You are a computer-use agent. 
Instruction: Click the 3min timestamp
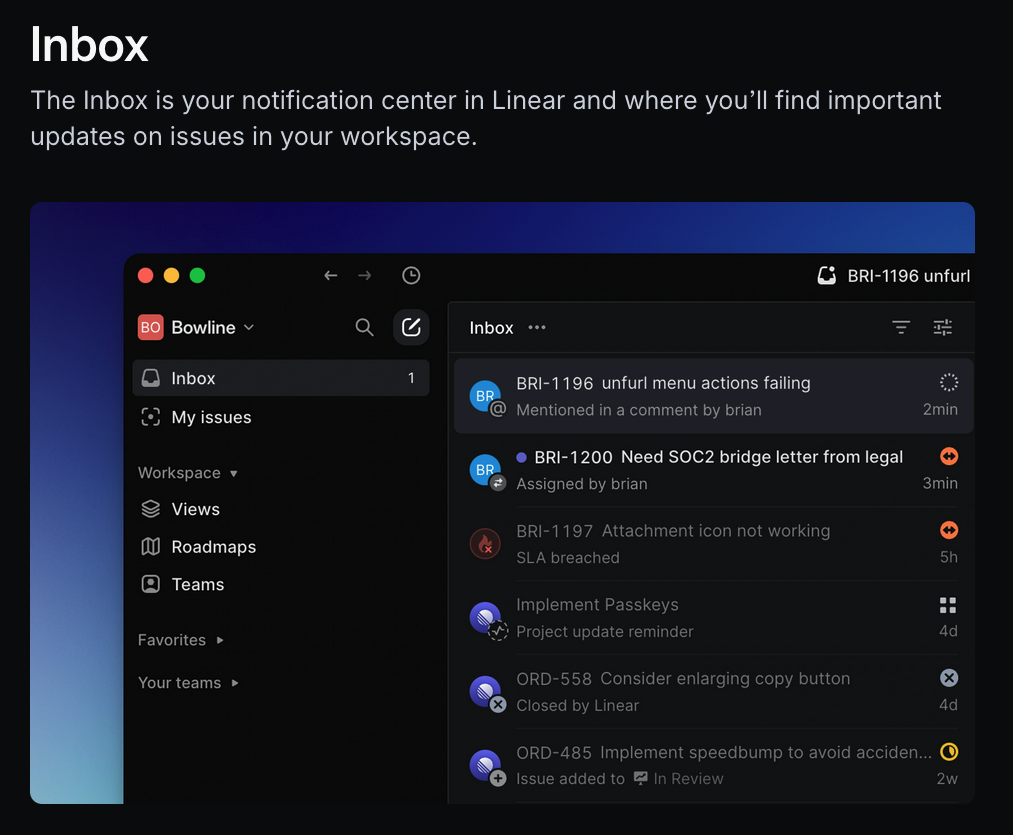(940, 483)
